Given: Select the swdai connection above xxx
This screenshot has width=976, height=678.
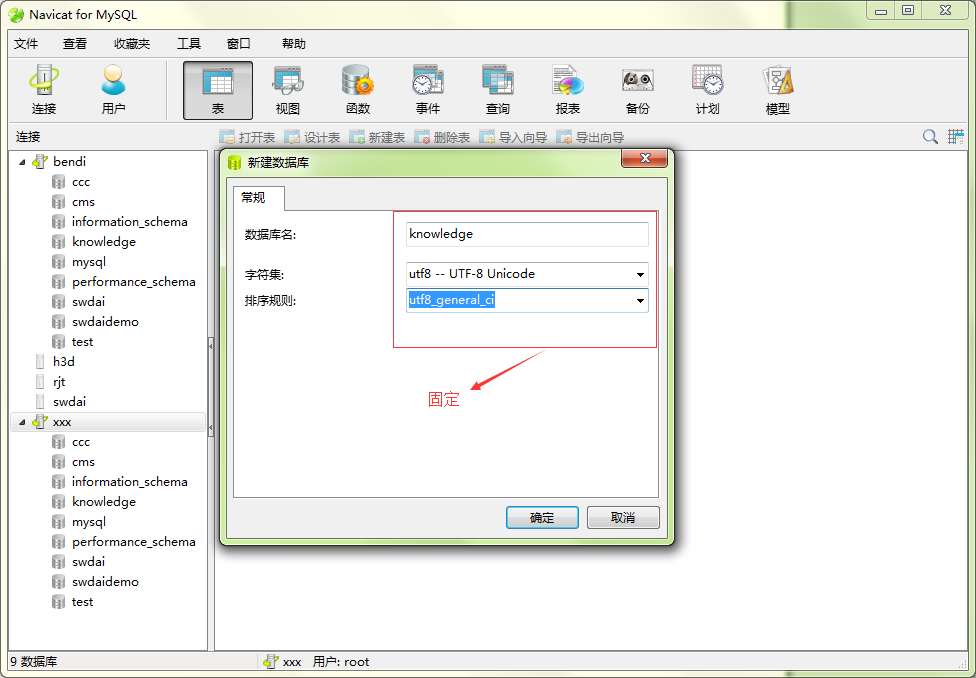Looking at the screenshot, I should [x=69, y=402].
